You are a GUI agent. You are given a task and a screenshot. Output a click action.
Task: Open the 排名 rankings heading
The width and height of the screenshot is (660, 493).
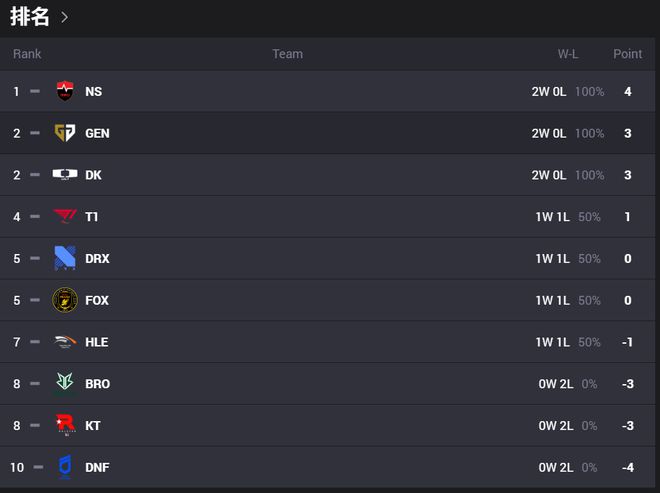pyautogui.click(x=29, y=17)
